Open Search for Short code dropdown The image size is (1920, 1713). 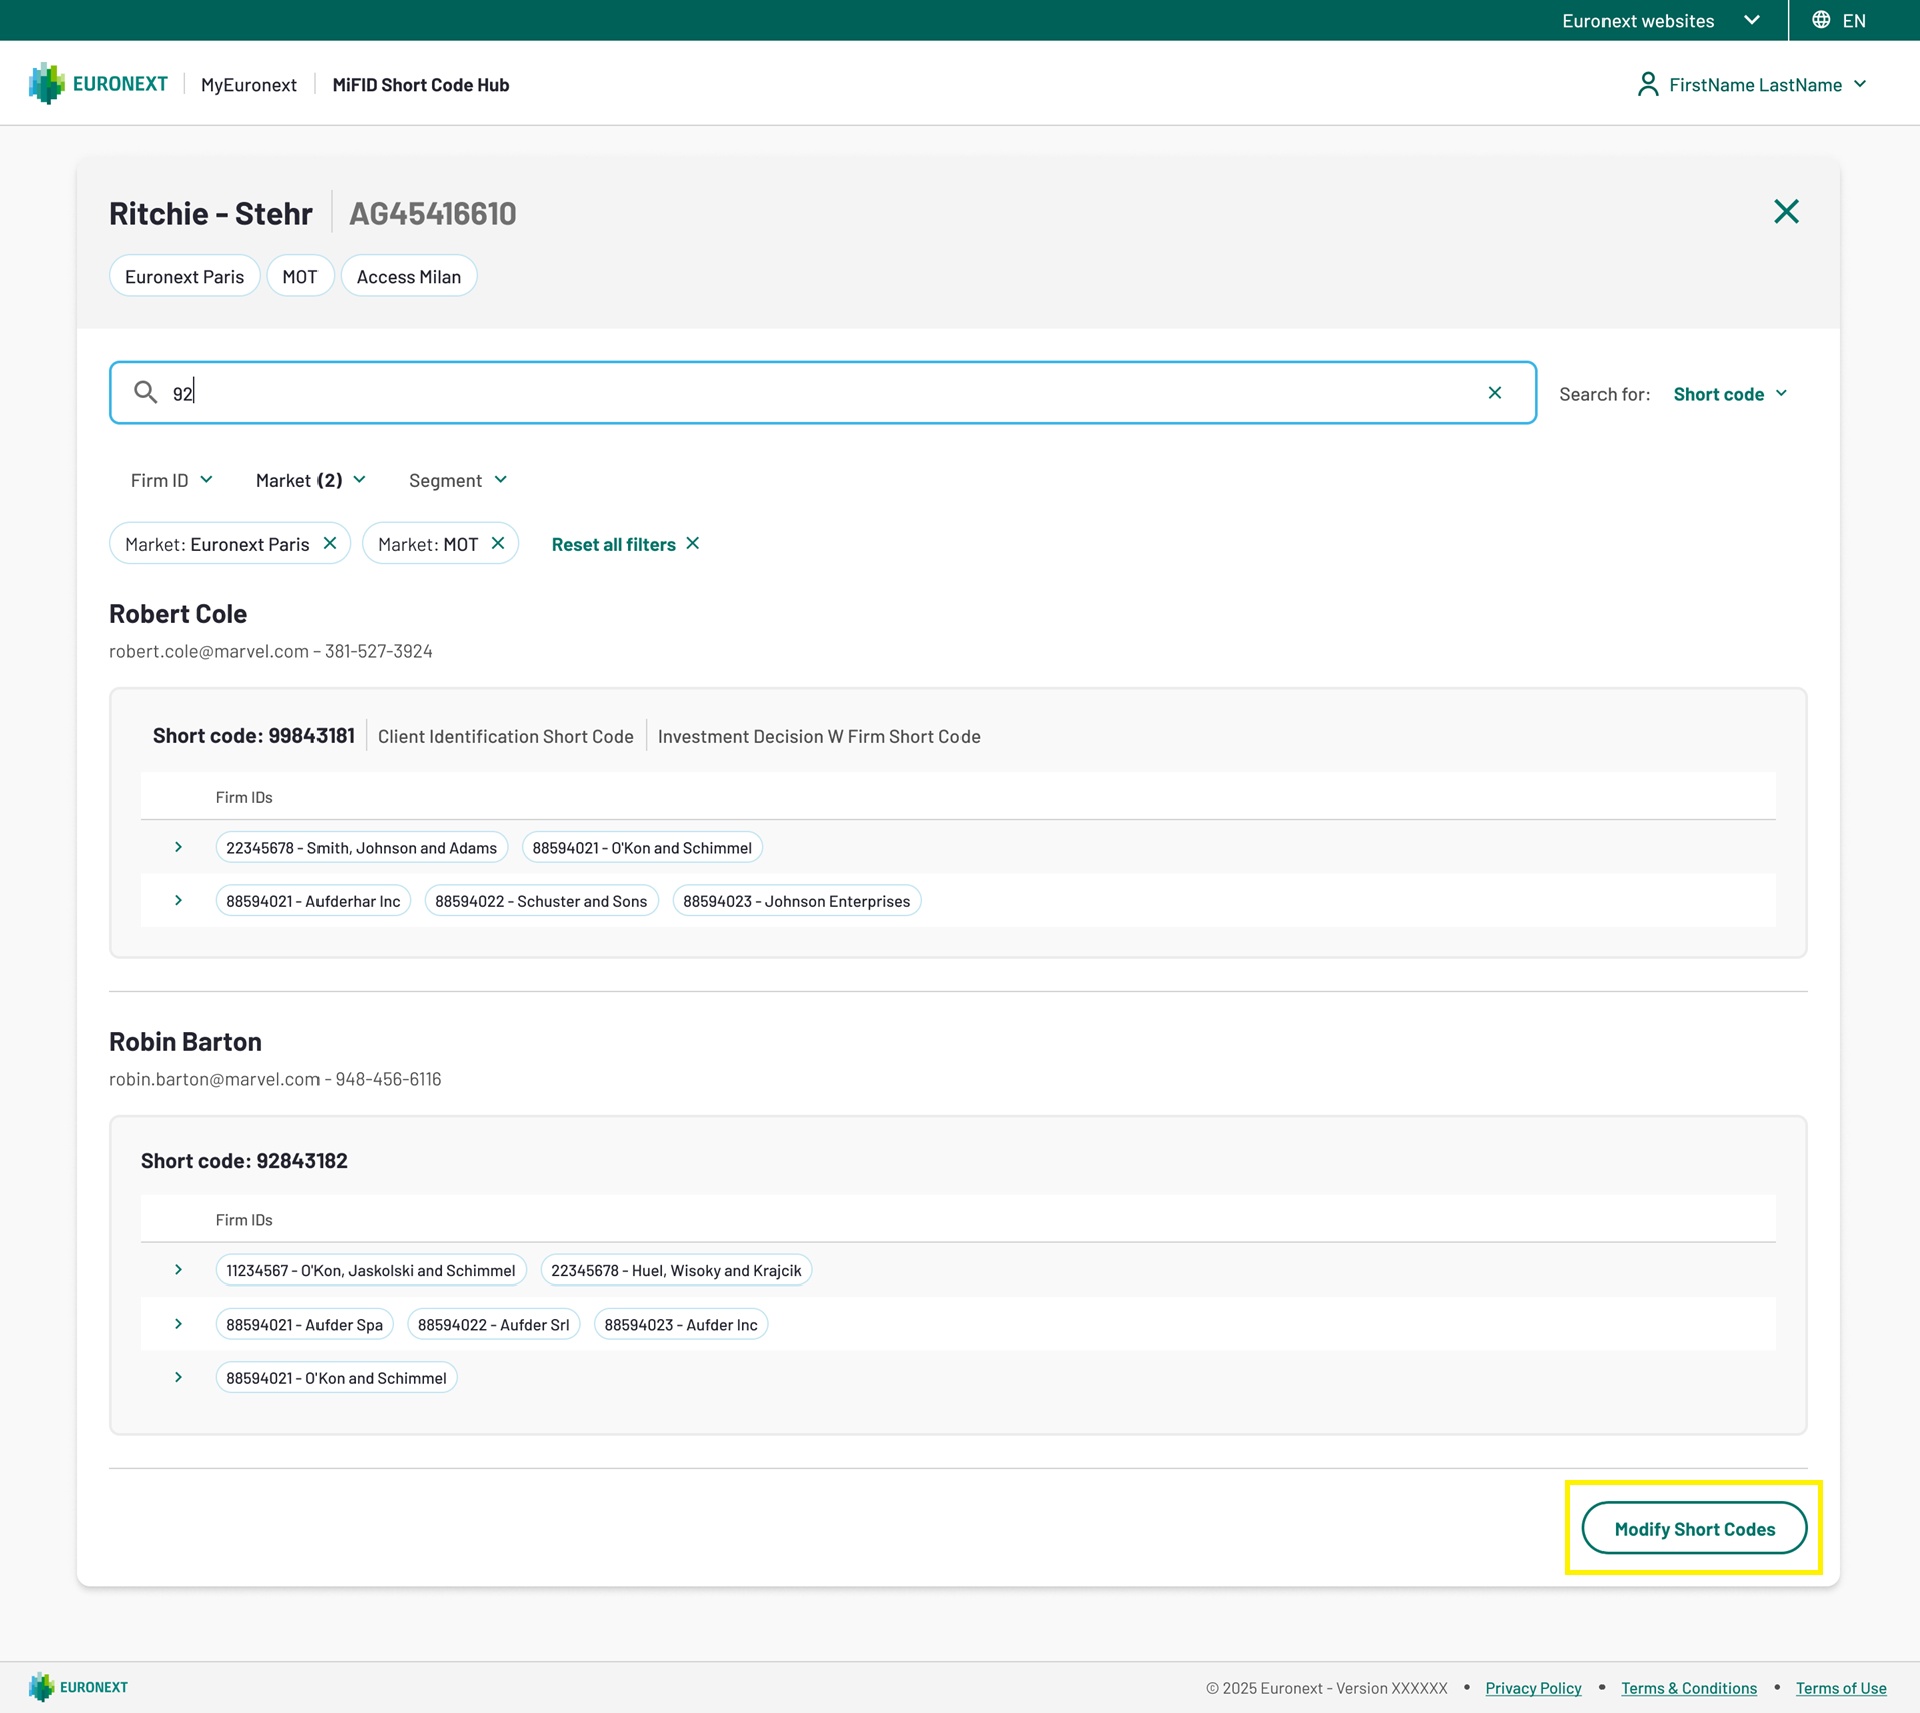[1730, 394]
